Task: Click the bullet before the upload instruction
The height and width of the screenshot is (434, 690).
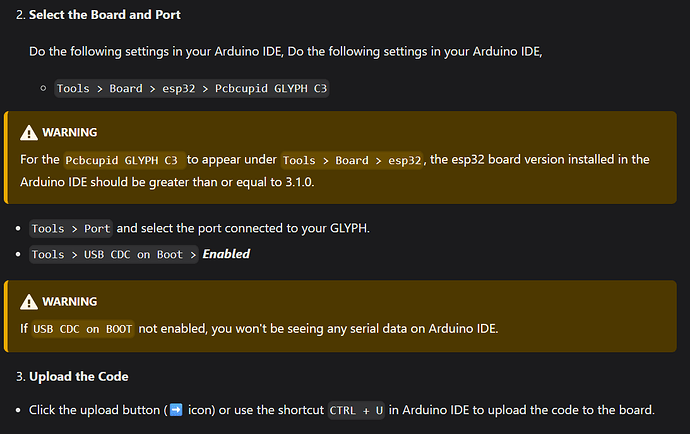Action: (20, 410)
